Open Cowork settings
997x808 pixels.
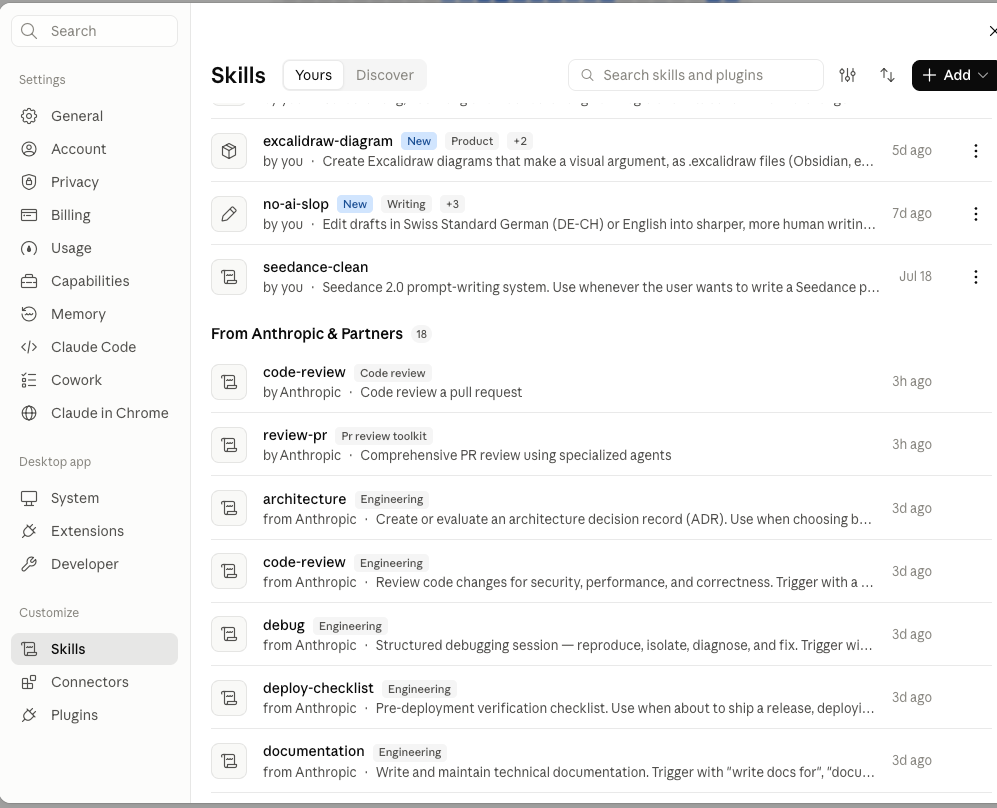coord(94,380)
